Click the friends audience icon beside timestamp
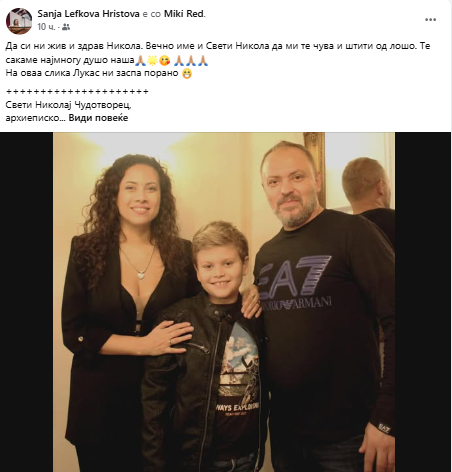 (66, 27)
